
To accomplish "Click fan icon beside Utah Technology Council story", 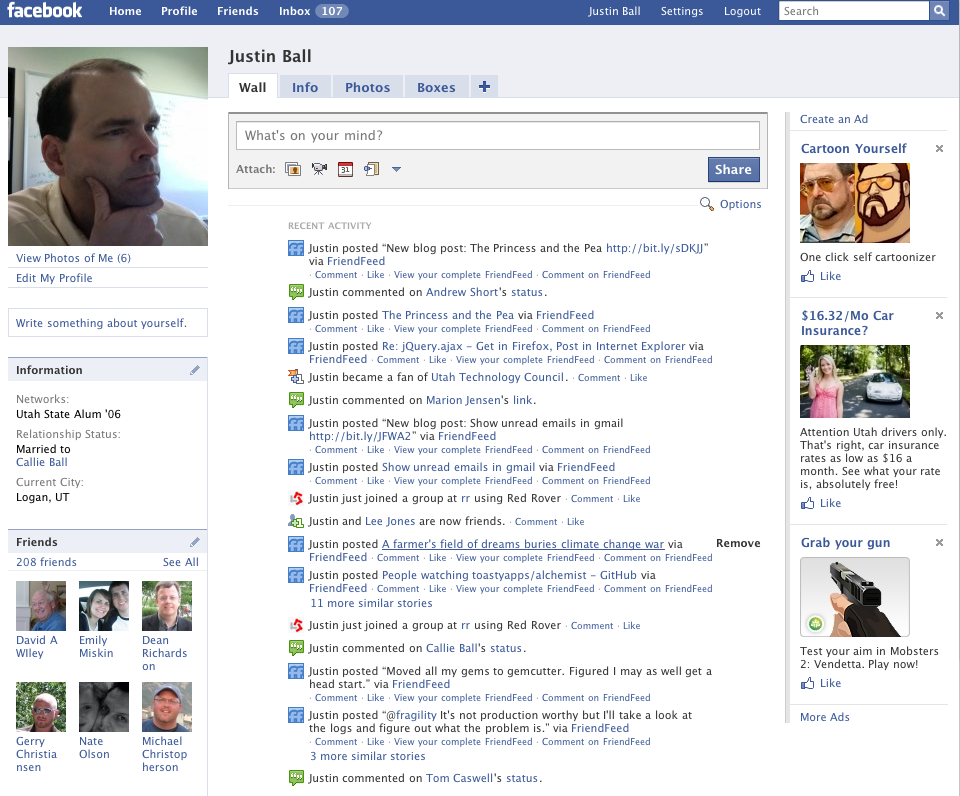I will (296, 377).
